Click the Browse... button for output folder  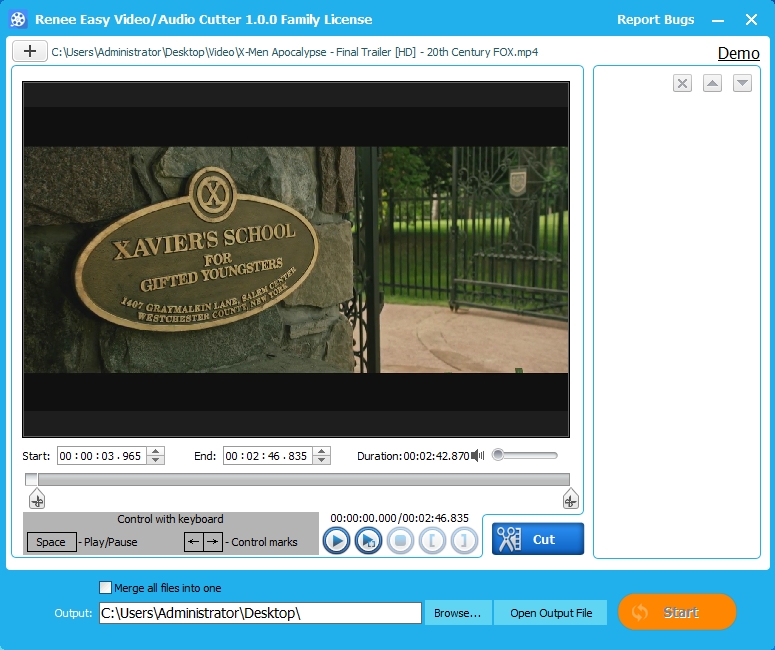tap(457, 613)
